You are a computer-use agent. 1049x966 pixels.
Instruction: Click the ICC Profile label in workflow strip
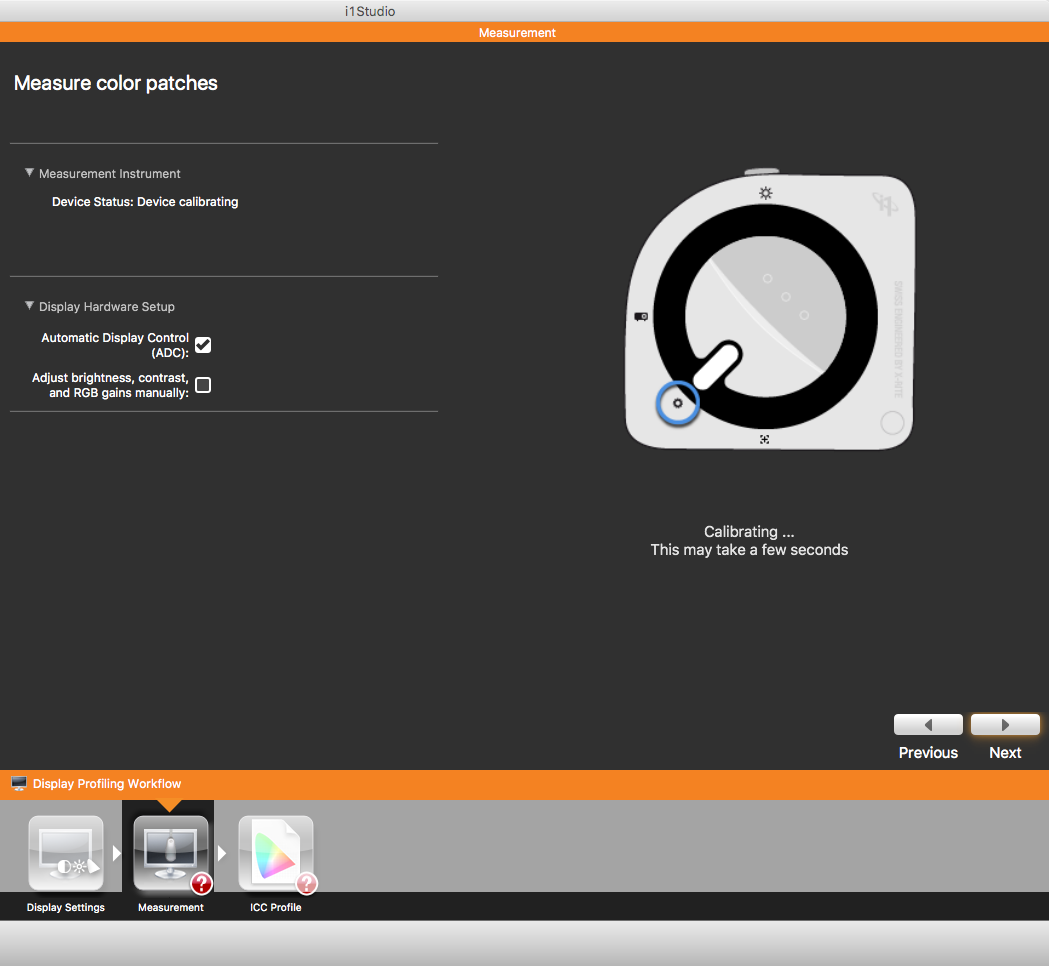click(276, 908)
